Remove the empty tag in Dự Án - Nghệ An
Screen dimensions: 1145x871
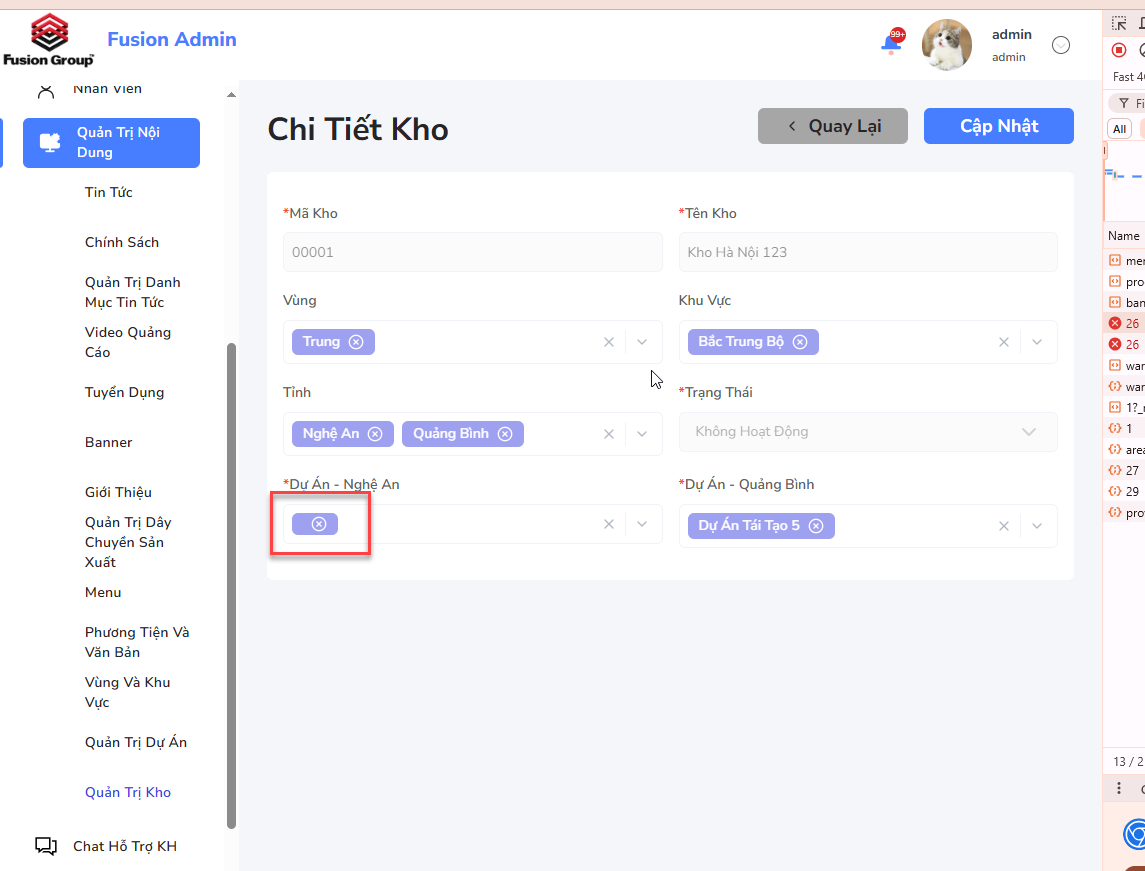tap(319, 523)
